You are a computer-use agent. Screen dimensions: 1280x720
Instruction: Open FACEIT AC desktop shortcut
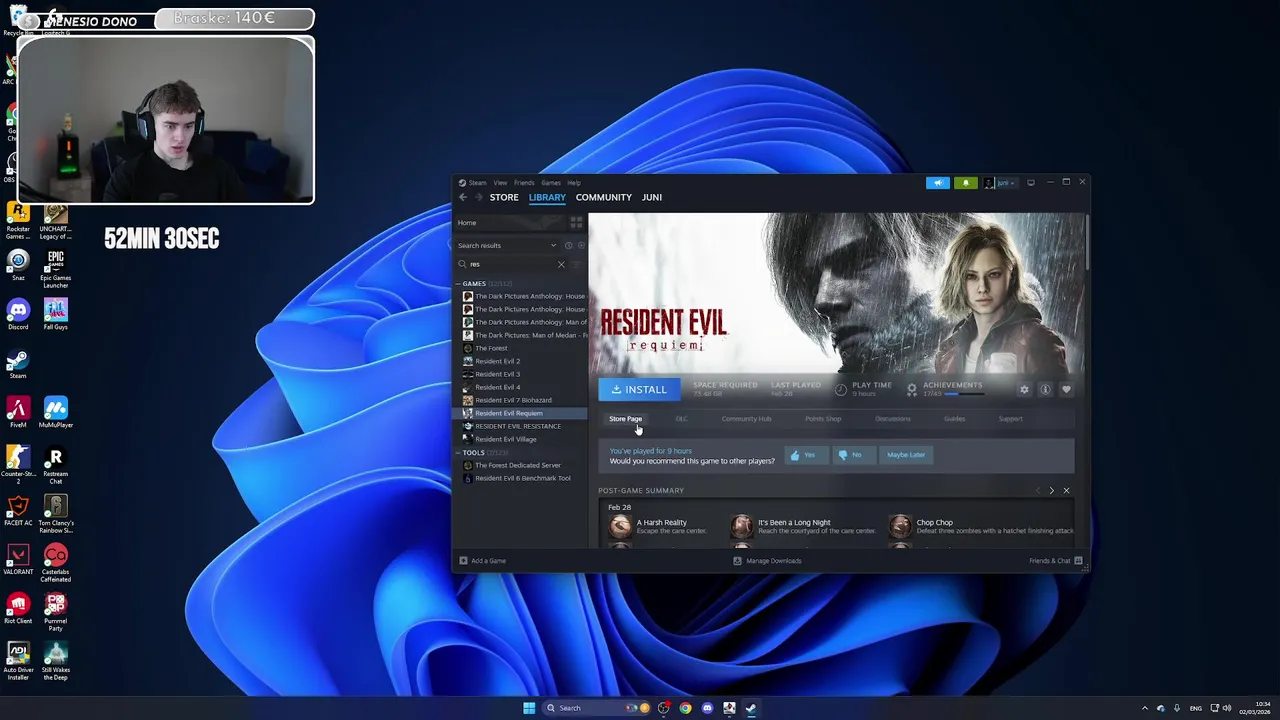coord(18,510)
